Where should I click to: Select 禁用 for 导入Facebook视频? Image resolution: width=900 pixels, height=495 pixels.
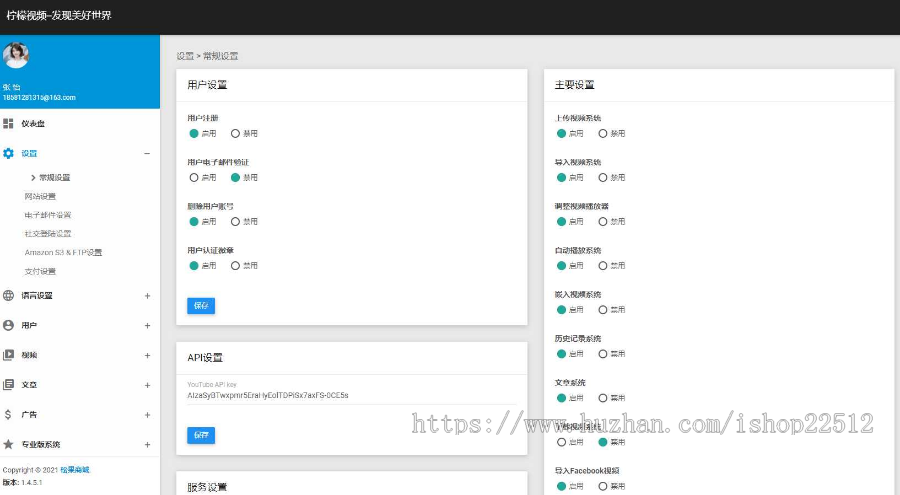[603, 486]
